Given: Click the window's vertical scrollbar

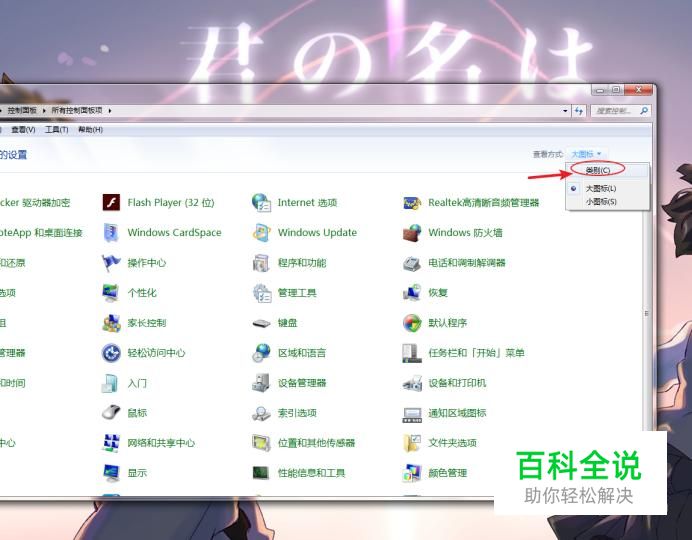Looking at the screenshot, I should [x=647, y=313].
